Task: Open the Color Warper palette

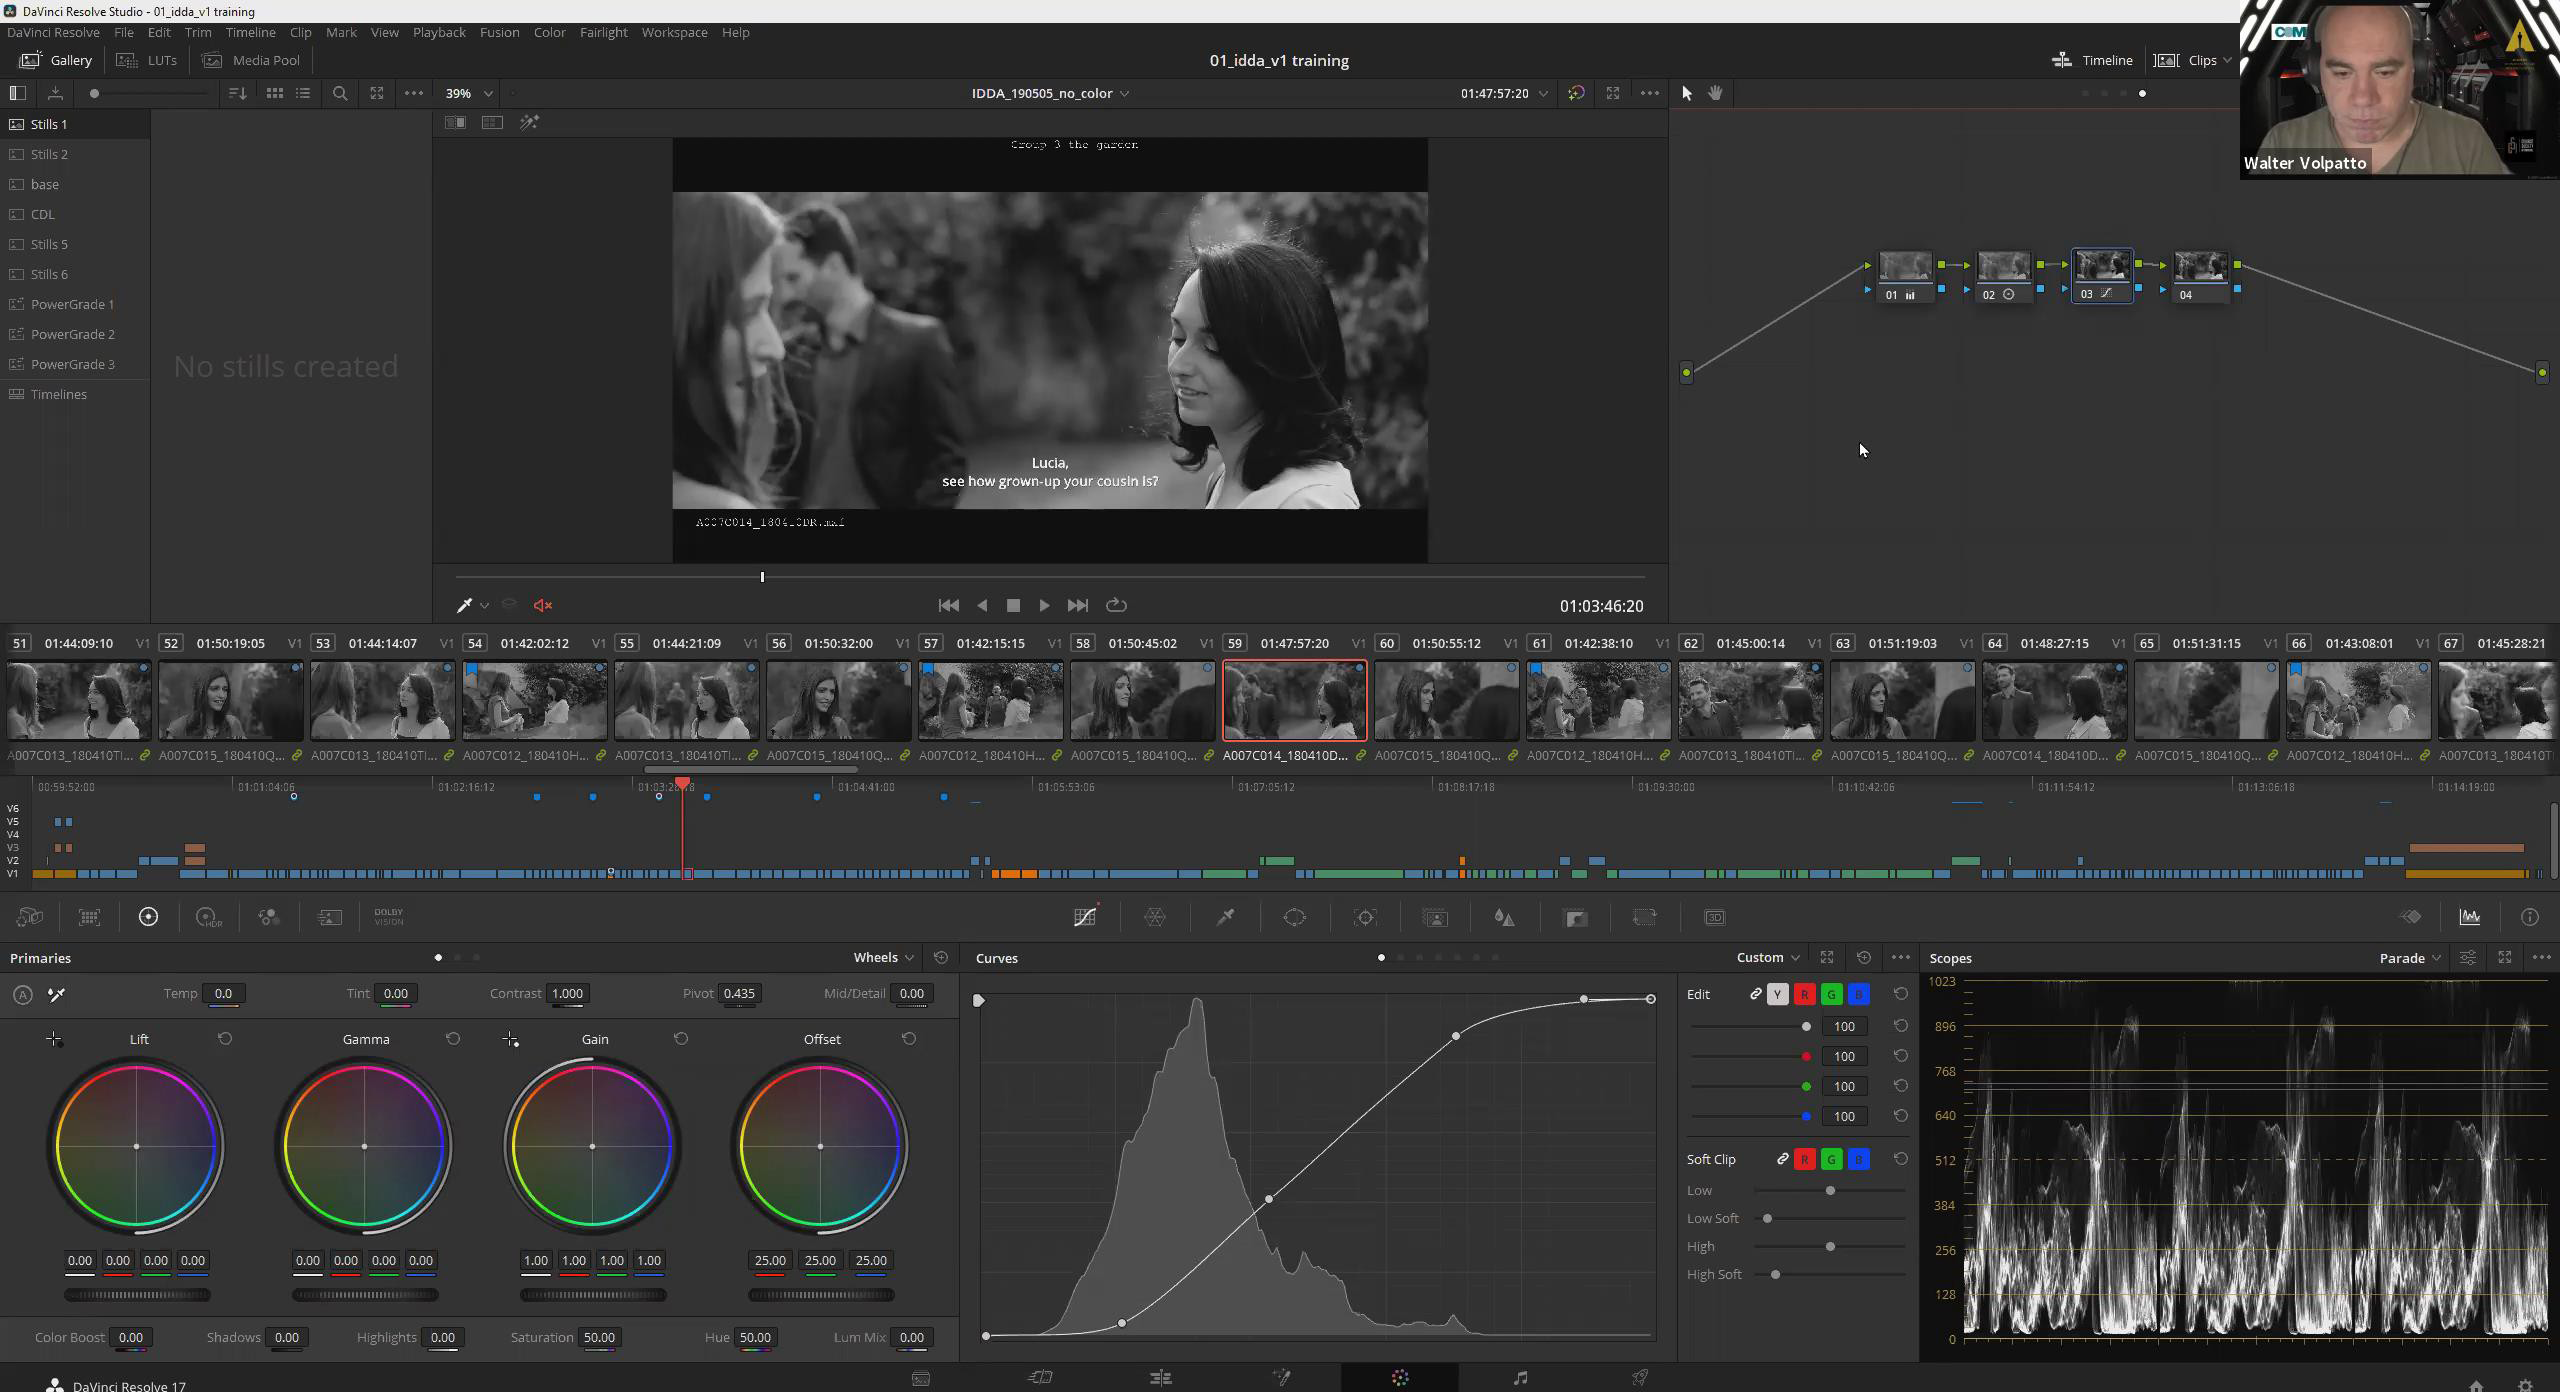Action: click(x=1155, y=917)
